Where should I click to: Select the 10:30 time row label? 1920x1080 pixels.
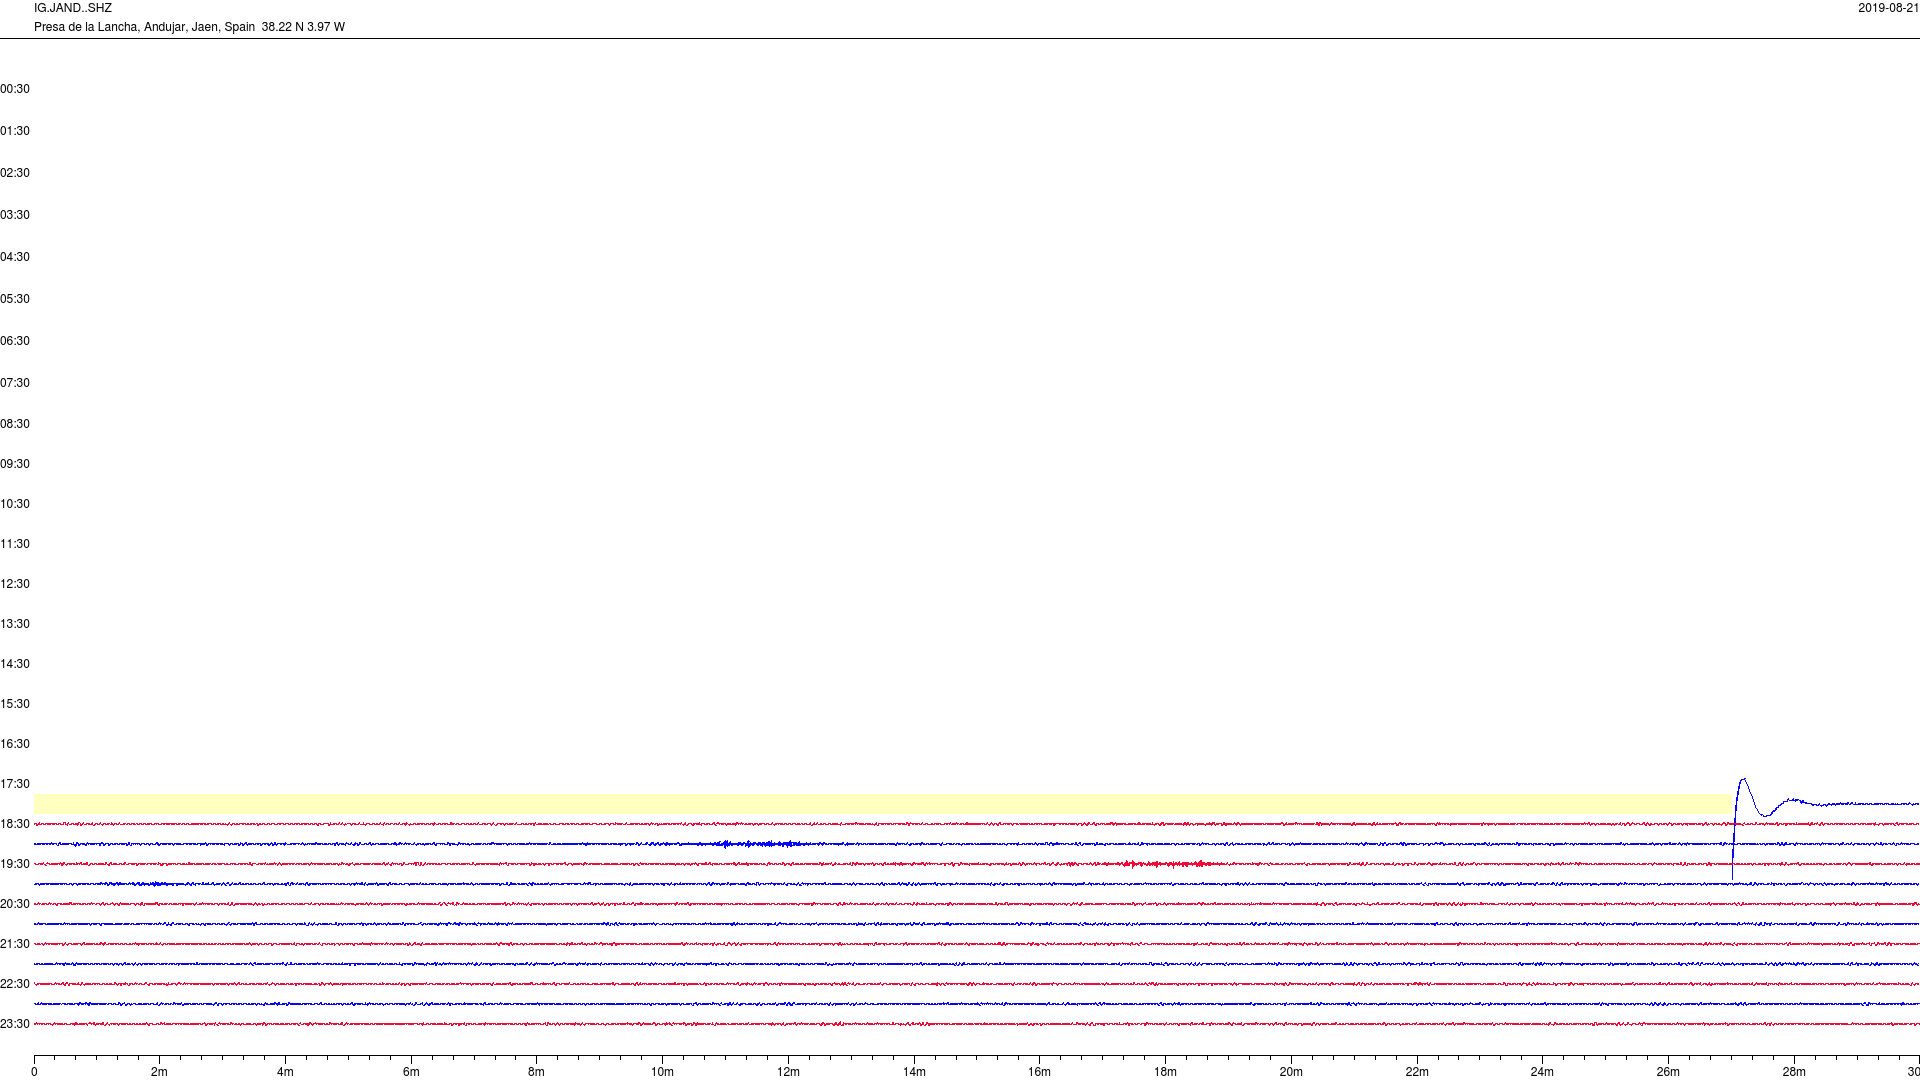pos(15,504)
